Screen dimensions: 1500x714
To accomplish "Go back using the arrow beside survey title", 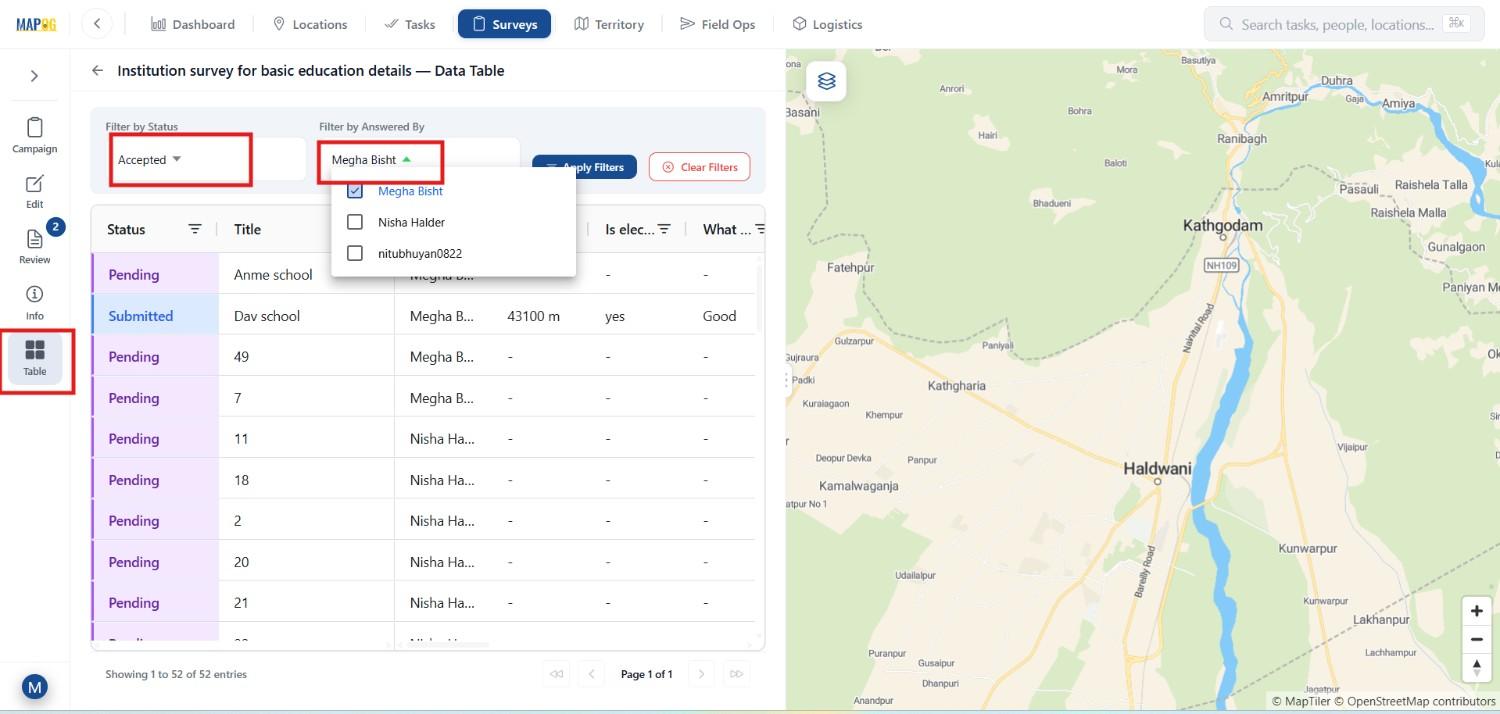I will (97, 71).
